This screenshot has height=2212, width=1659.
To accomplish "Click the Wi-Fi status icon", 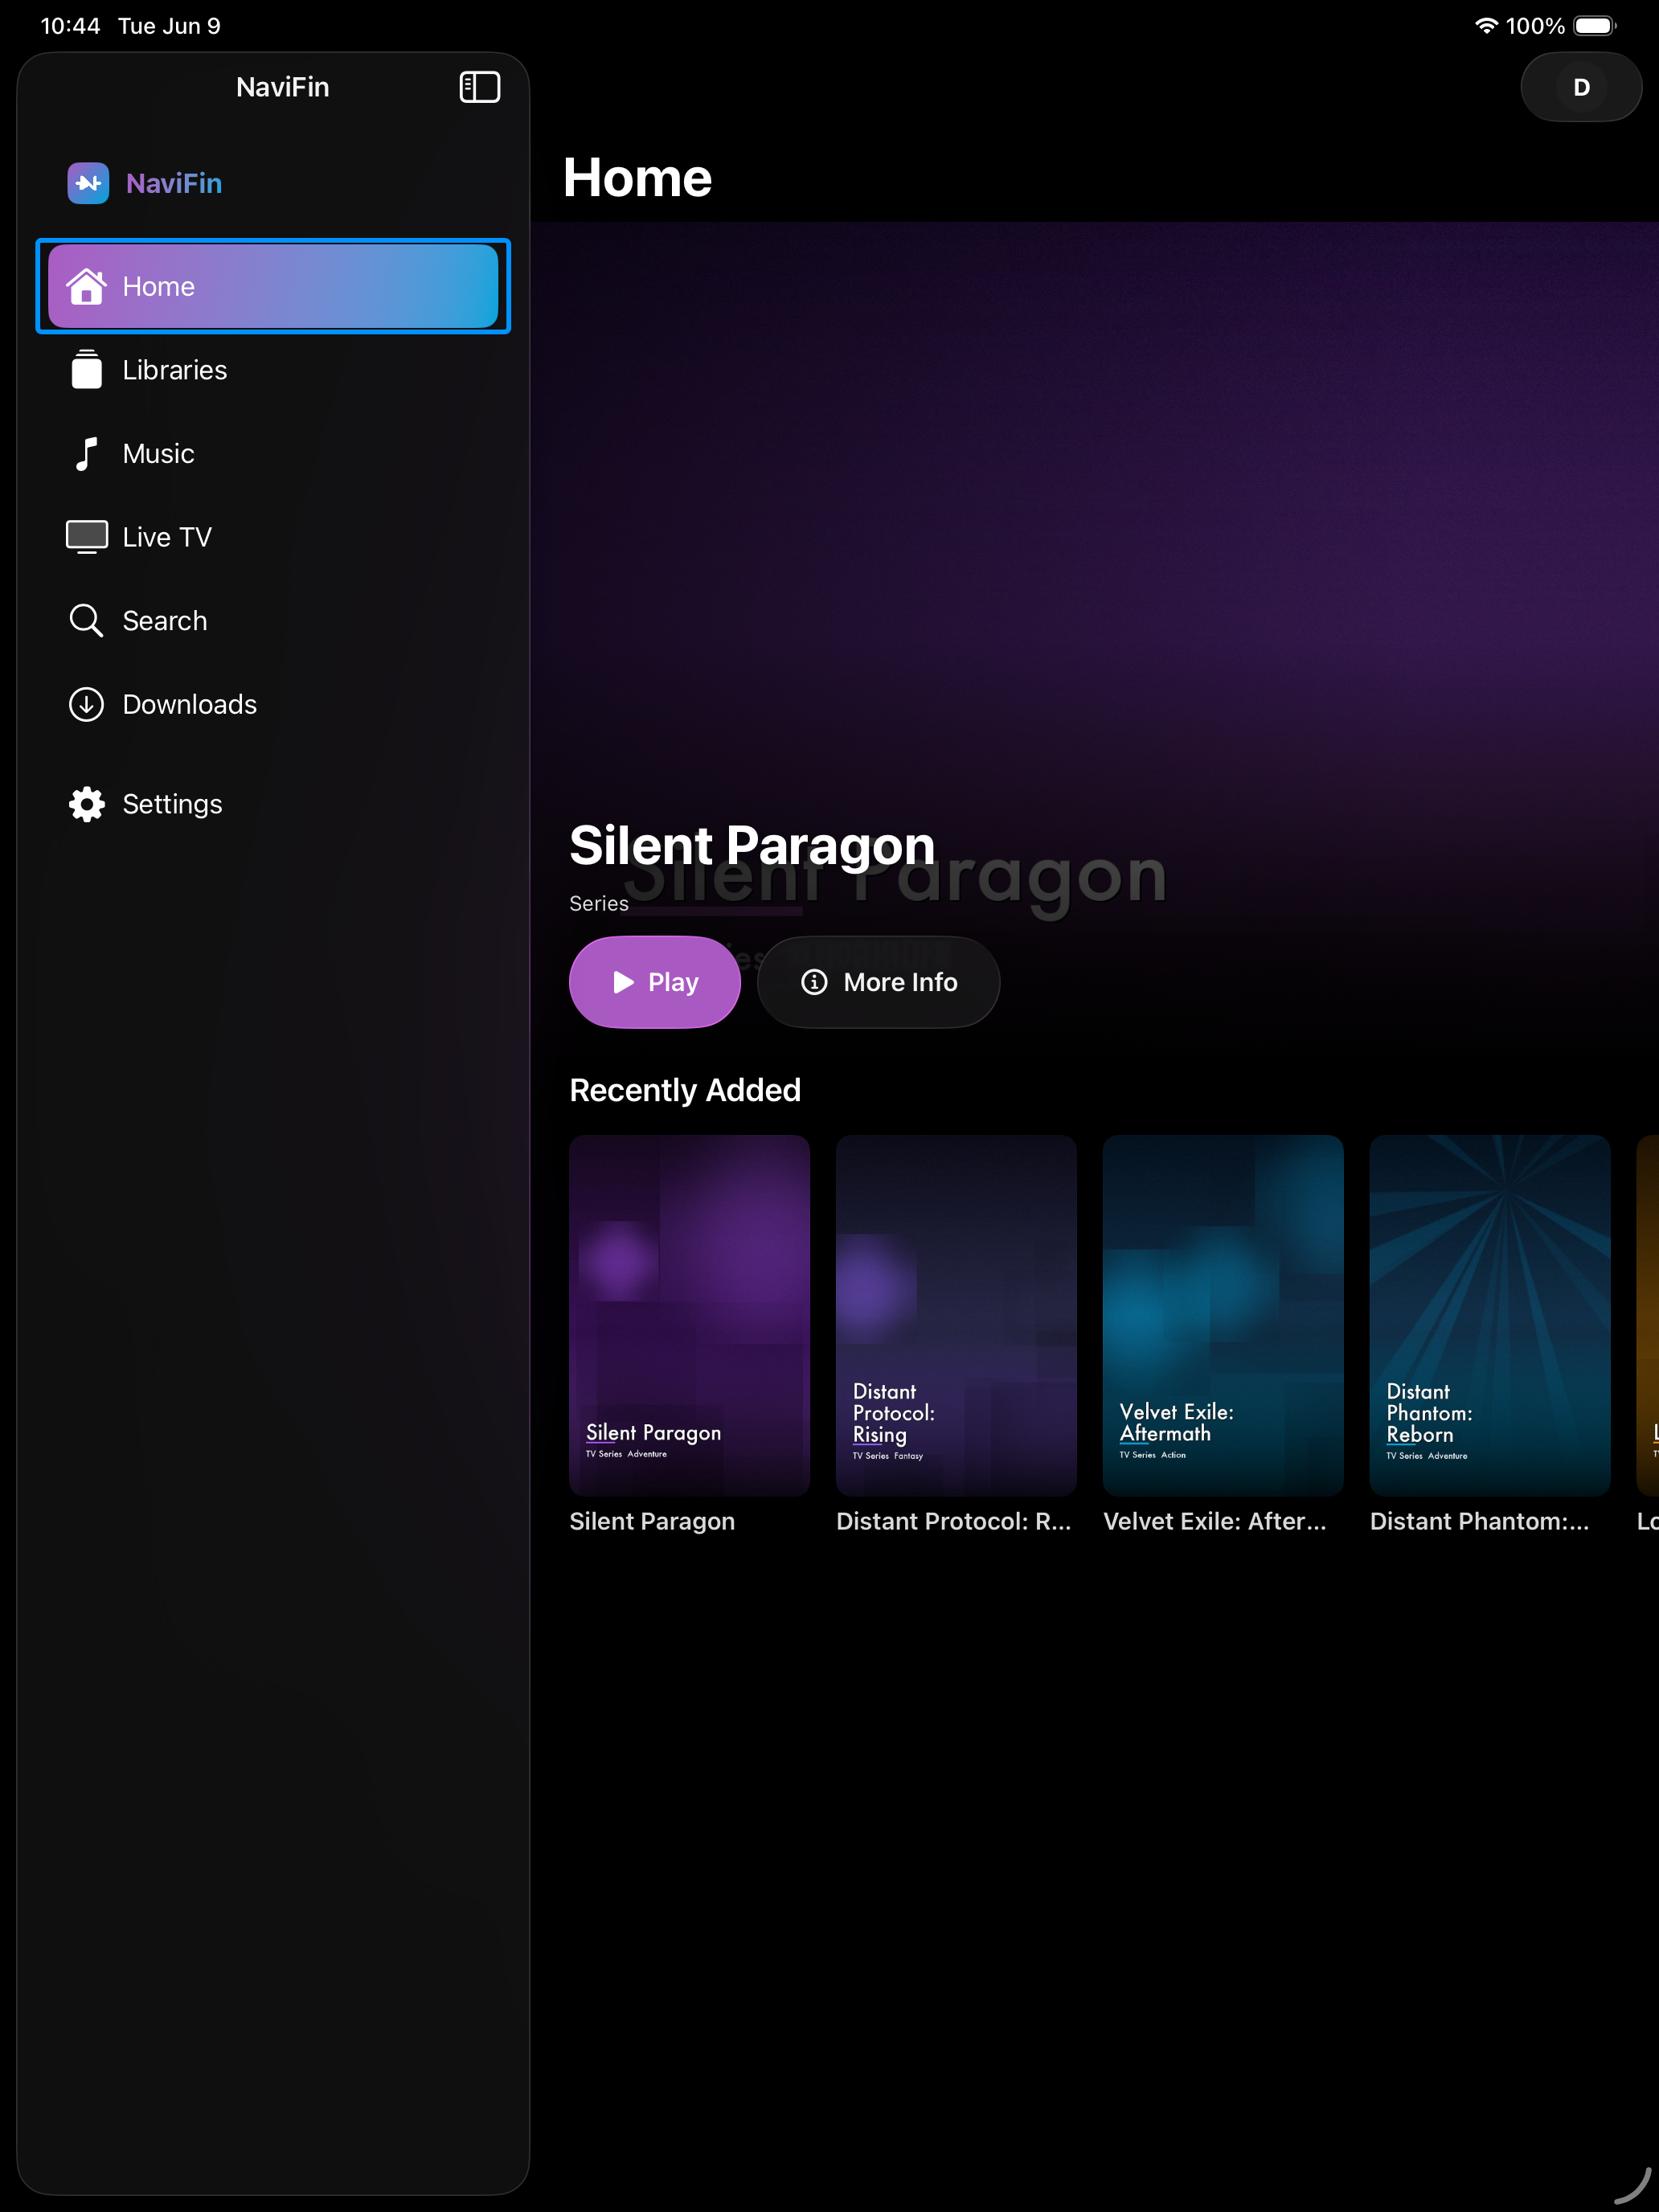I will coord(1486,26).
